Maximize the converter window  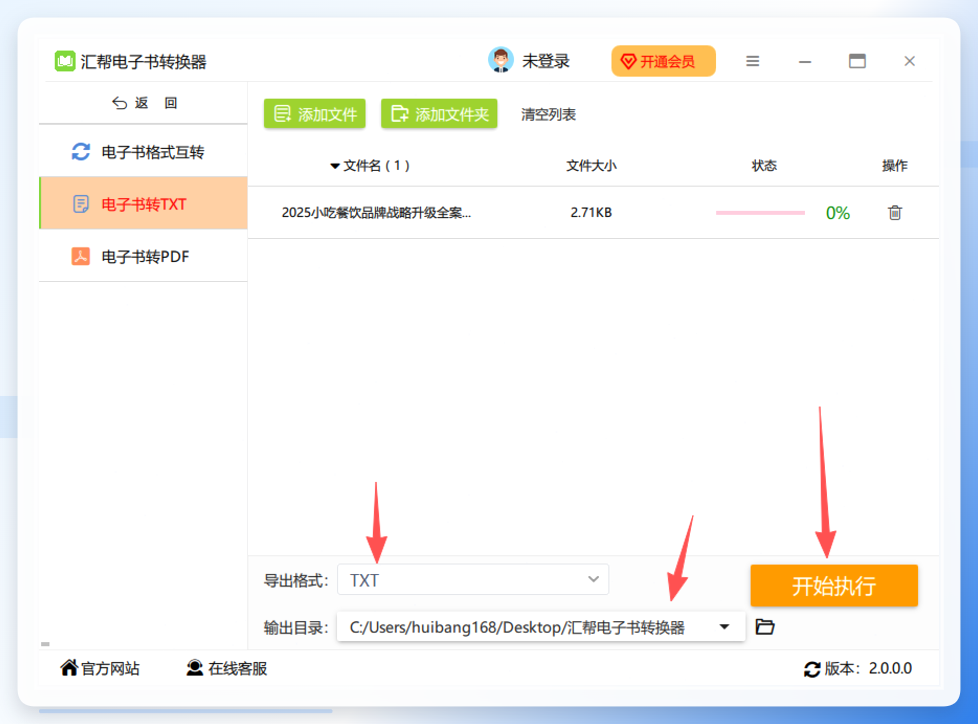pyautogui.click(x=857, y=61)
